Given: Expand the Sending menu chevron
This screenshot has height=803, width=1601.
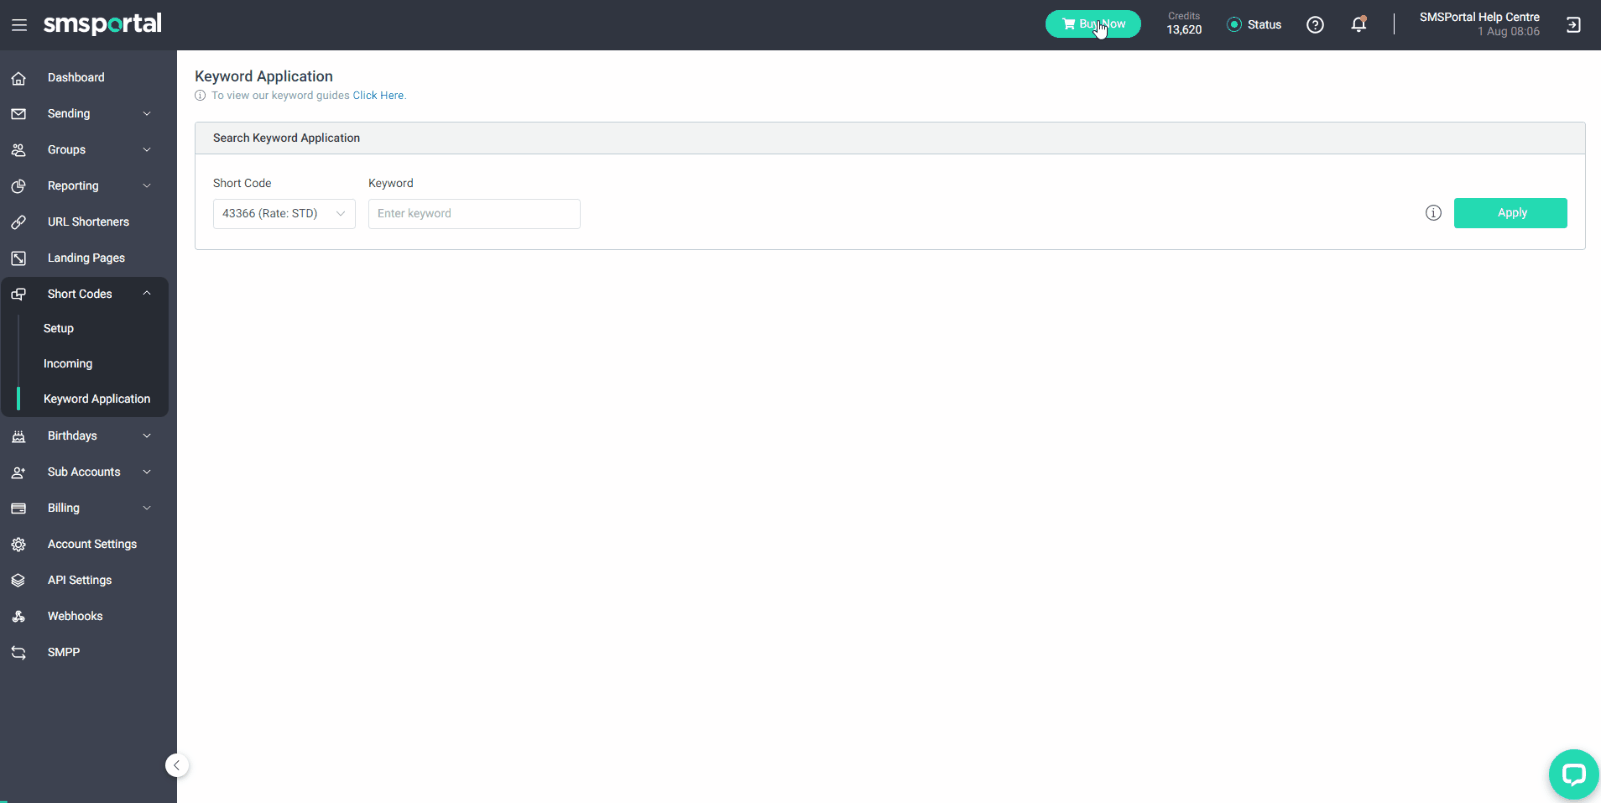Looking at the screenshot, I should (x=147, y=114).
